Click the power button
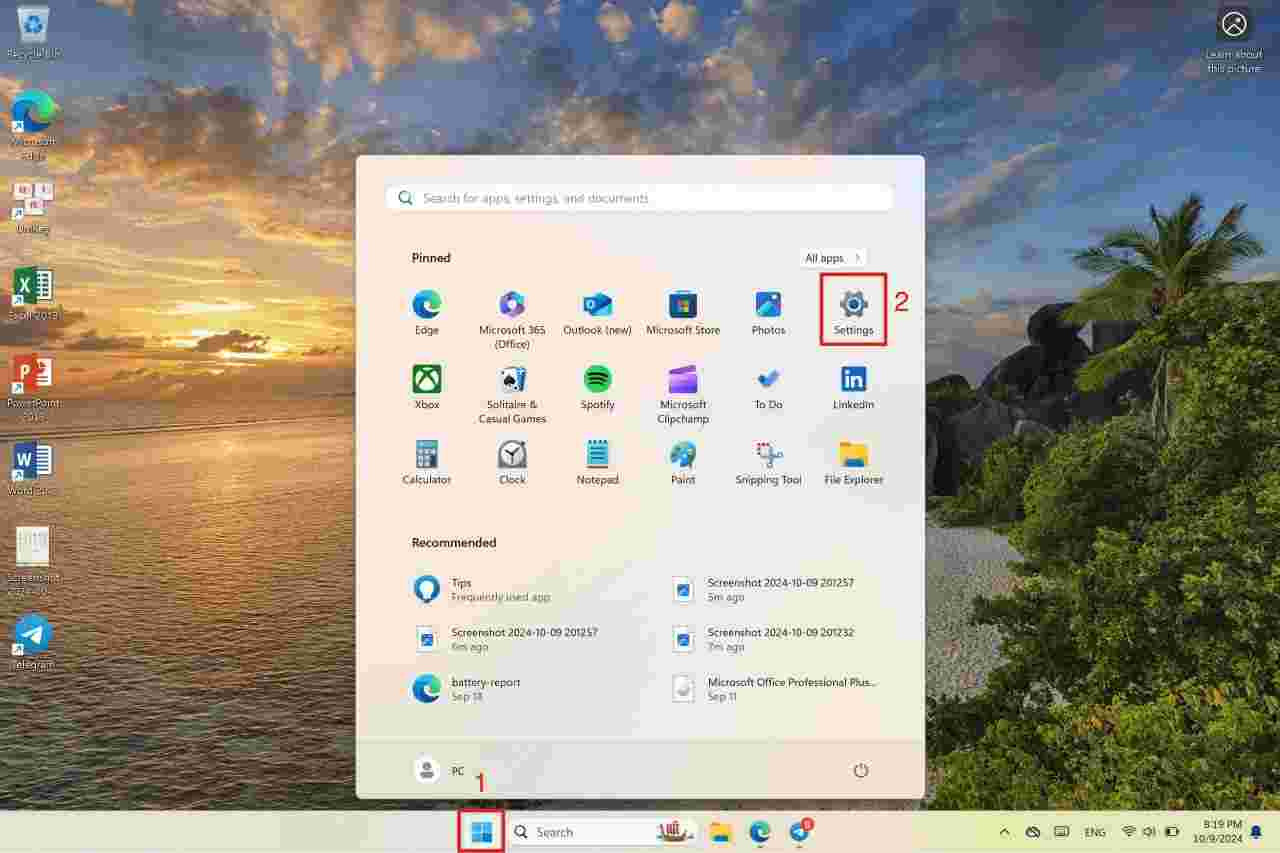The height and width of the screenshot is (853, 1280). [x=861, y=771]
